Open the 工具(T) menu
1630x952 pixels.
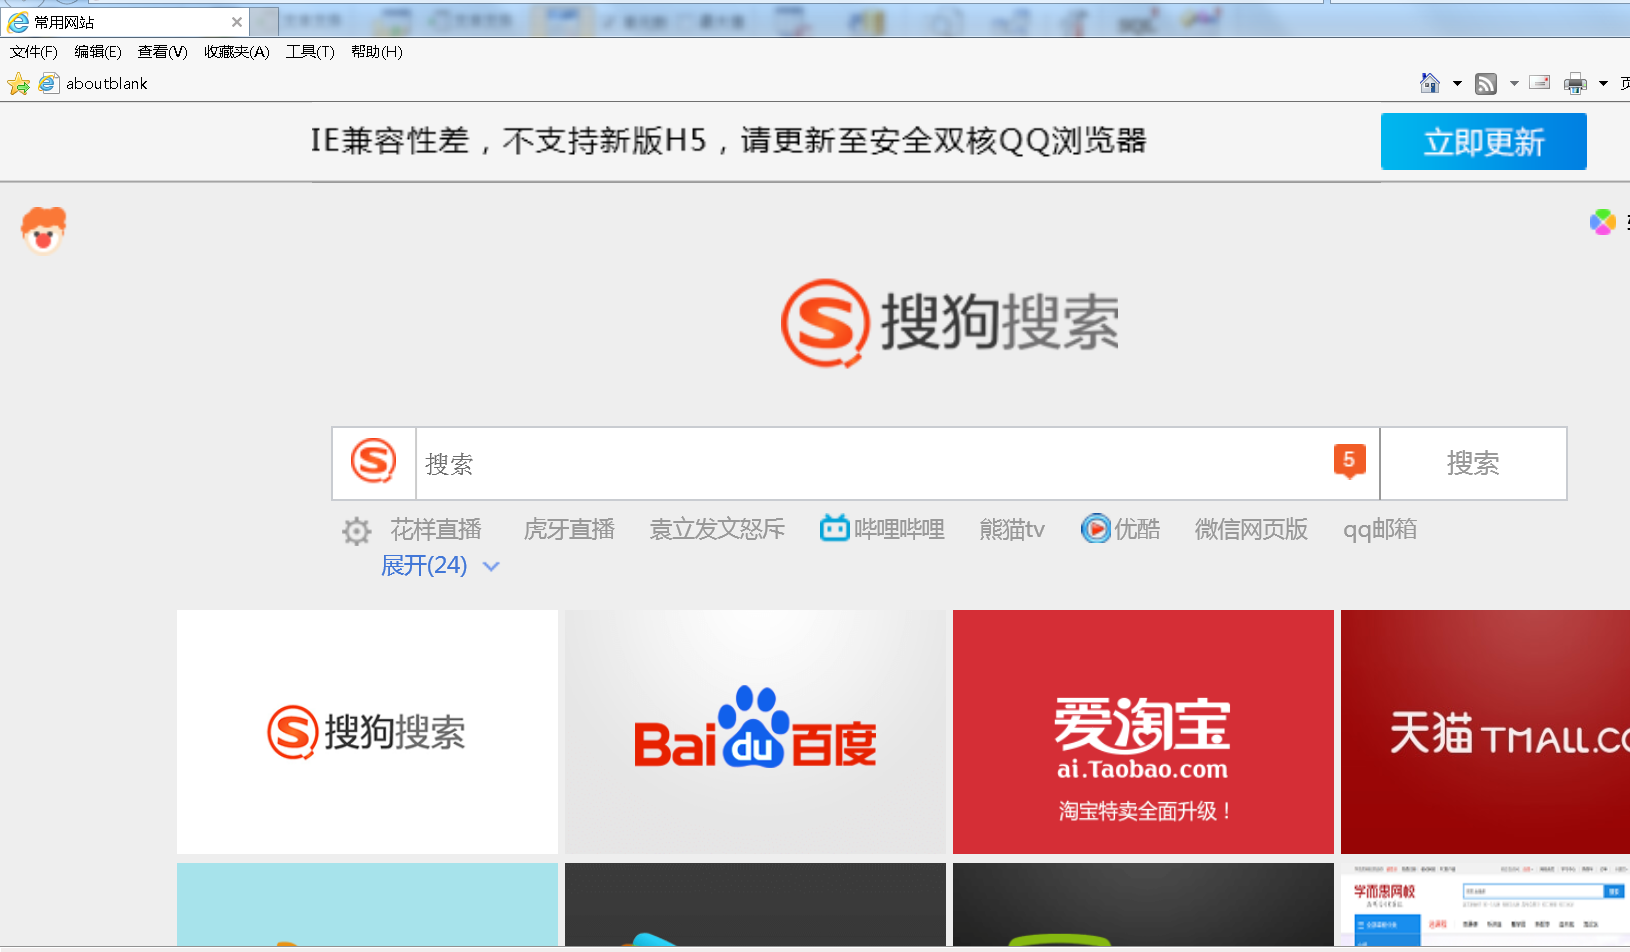point(310,52)
